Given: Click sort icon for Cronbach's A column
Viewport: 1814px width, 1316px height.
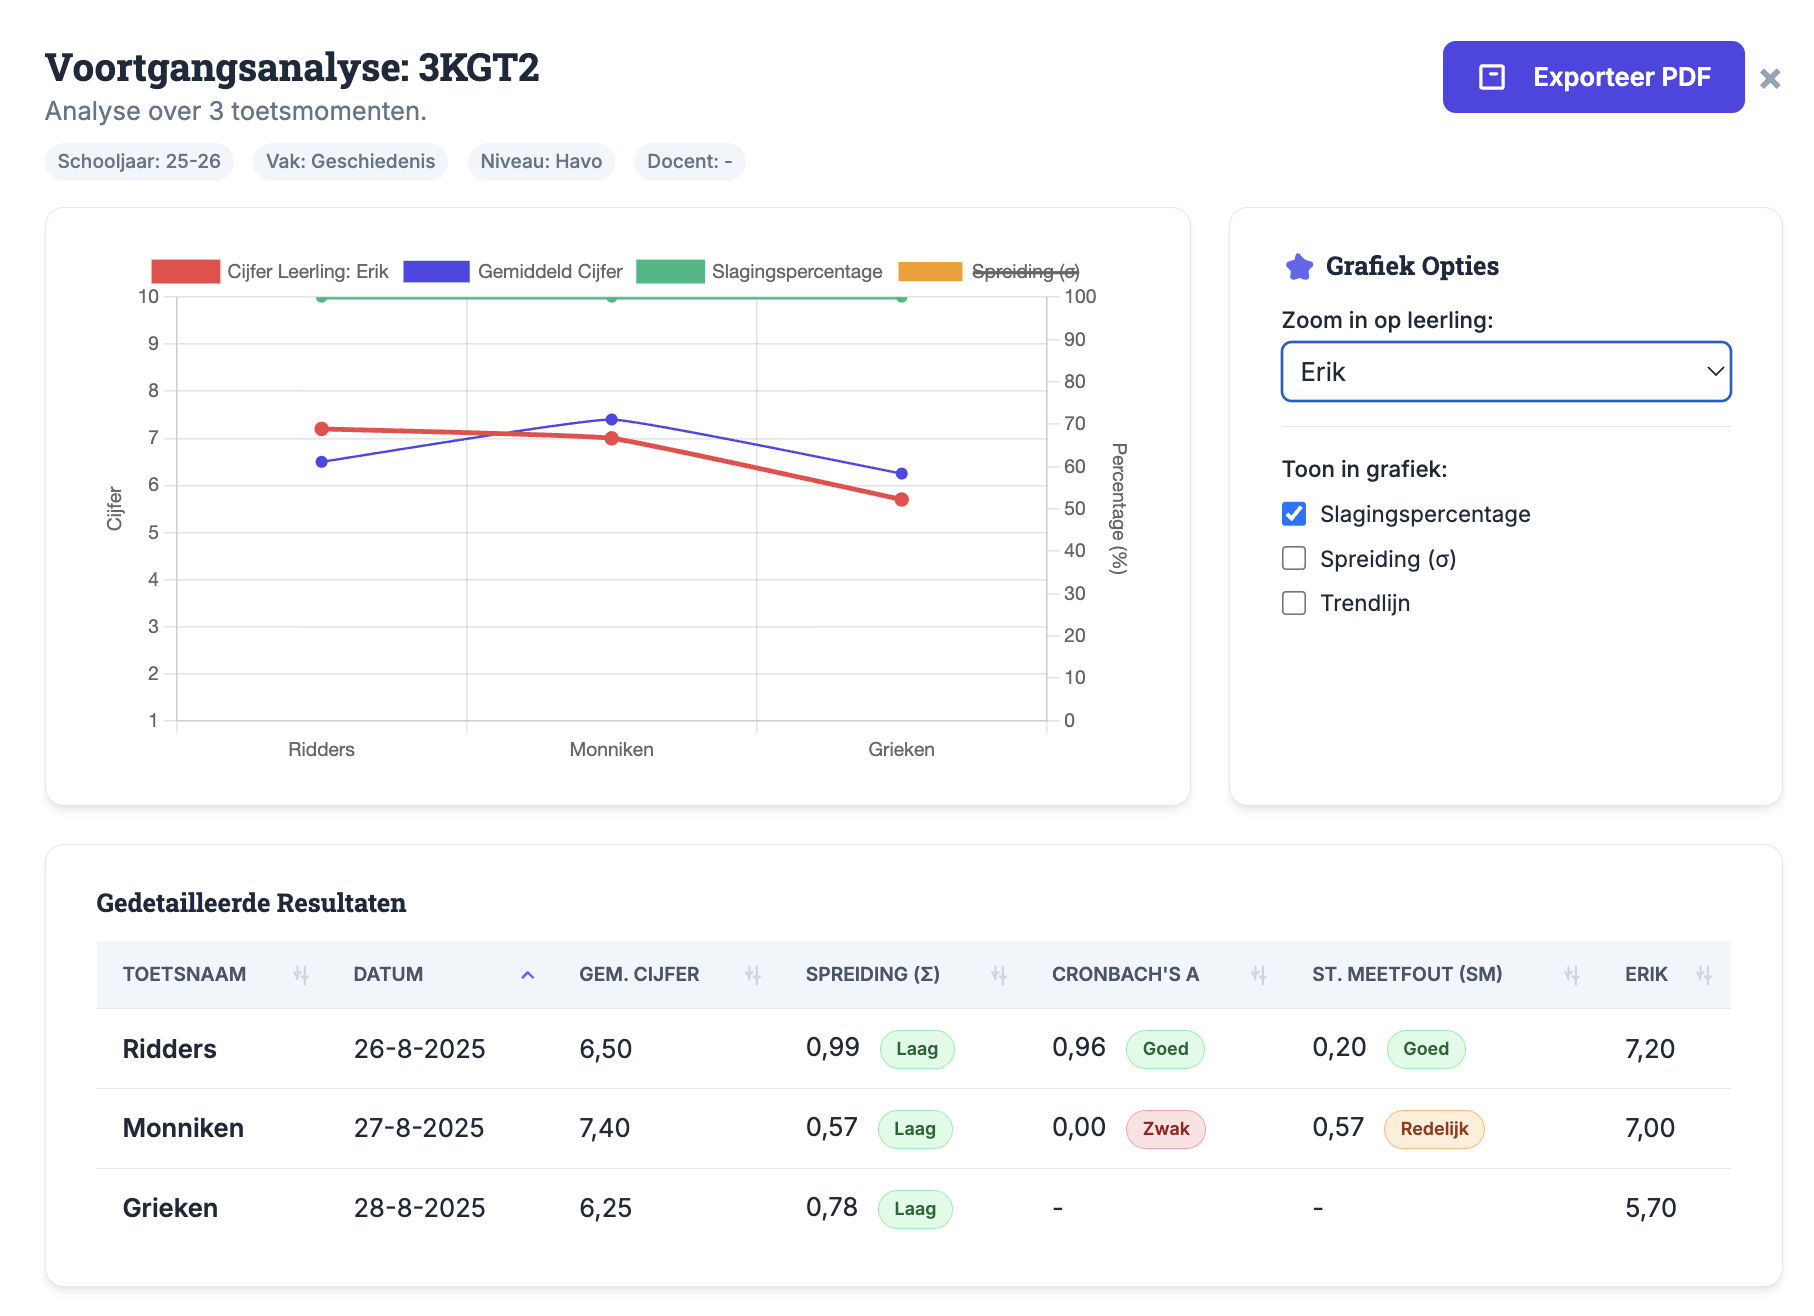Looking at the screenshot, I should coord(1259,975).
